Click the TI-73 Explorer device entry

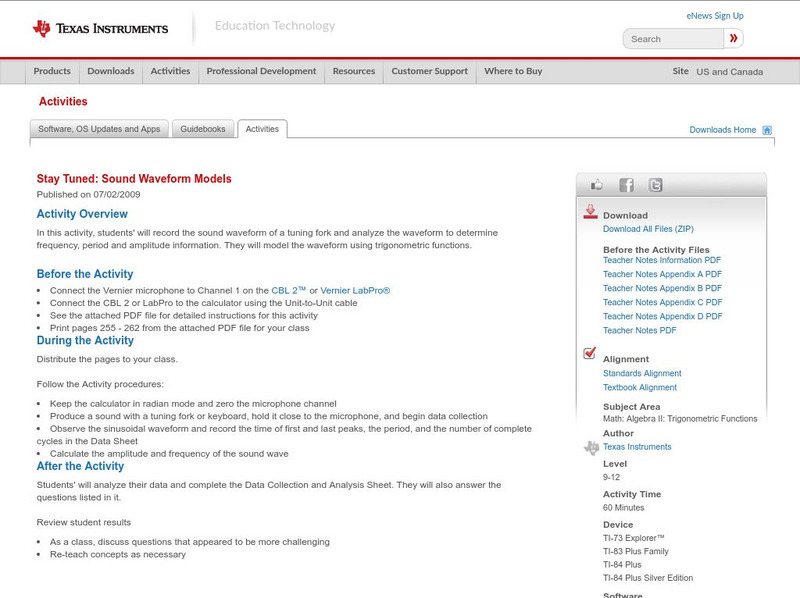tap(634, 538)
